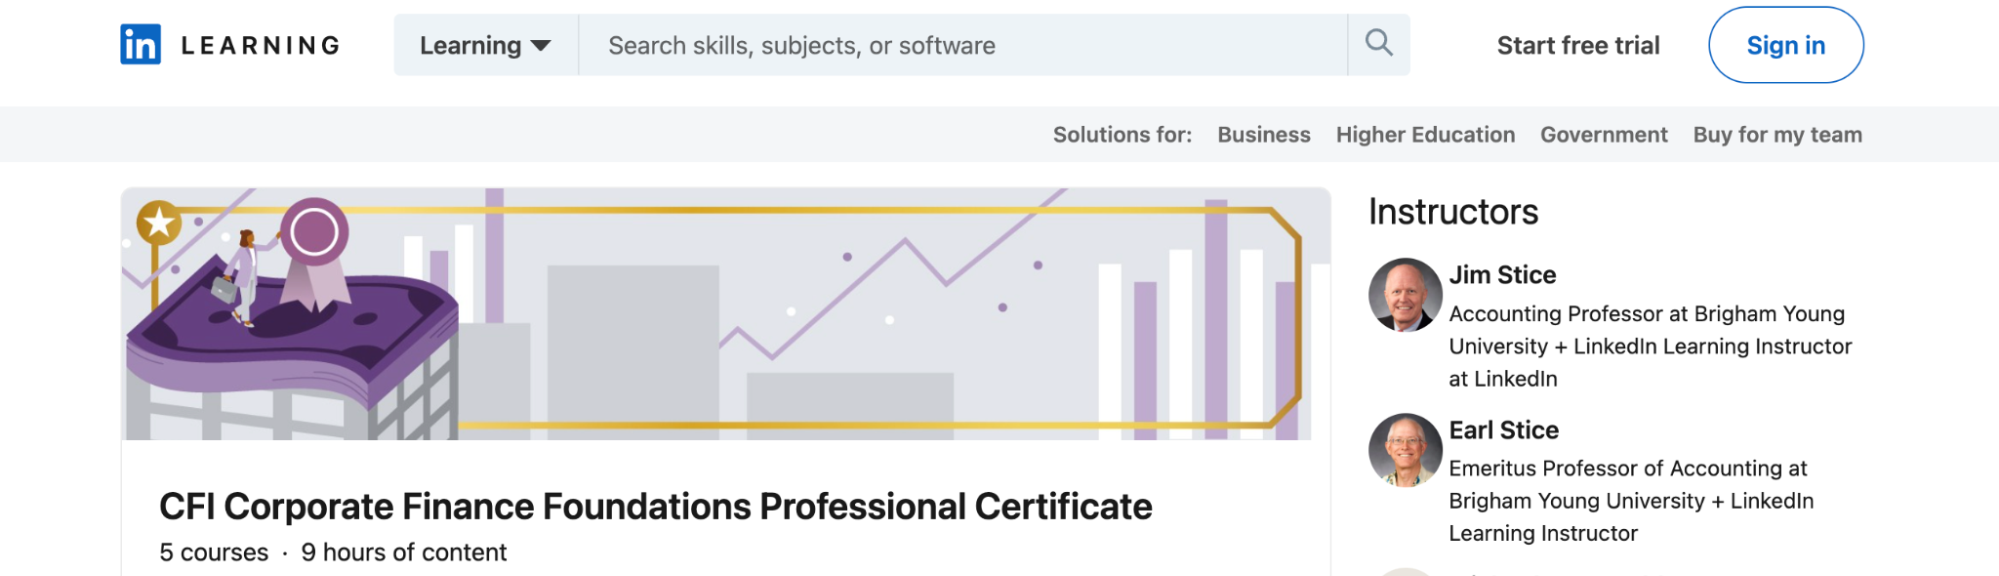
Task: Click the LinkedIn 'in' logo icon
Action: click(x=140, y=44)
